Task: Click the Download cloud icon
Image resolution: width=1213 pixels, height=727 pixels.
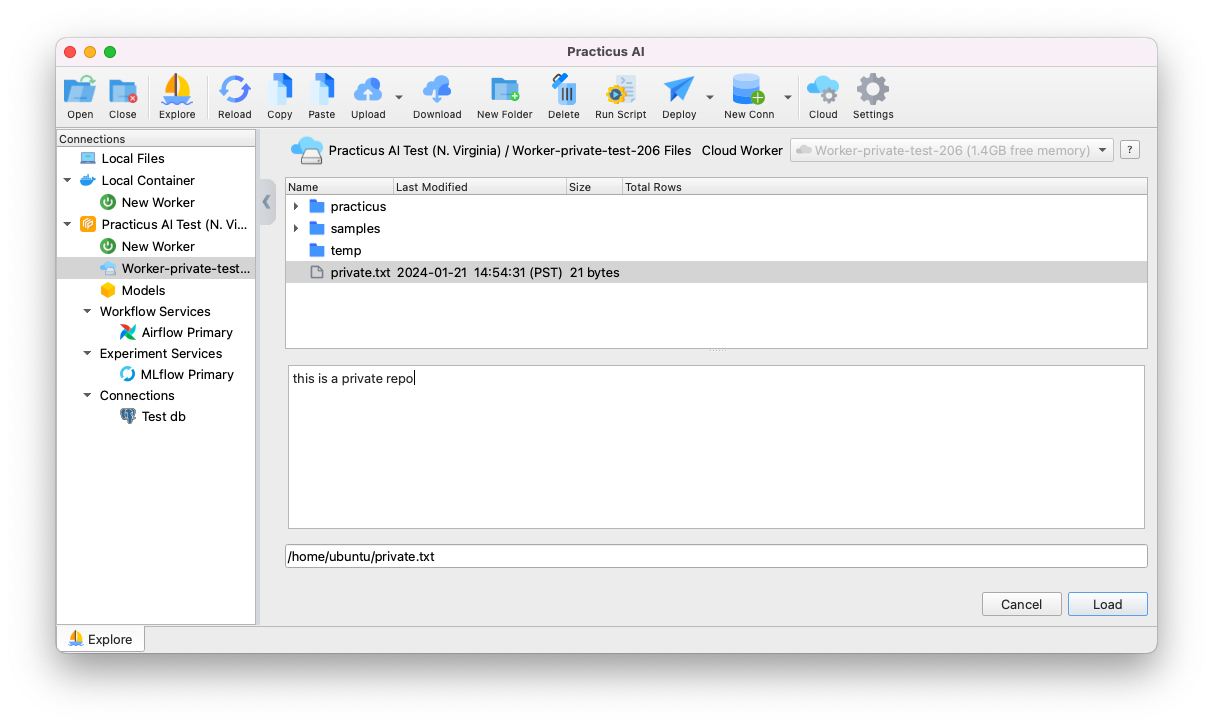Action: [x=437, y=91]
